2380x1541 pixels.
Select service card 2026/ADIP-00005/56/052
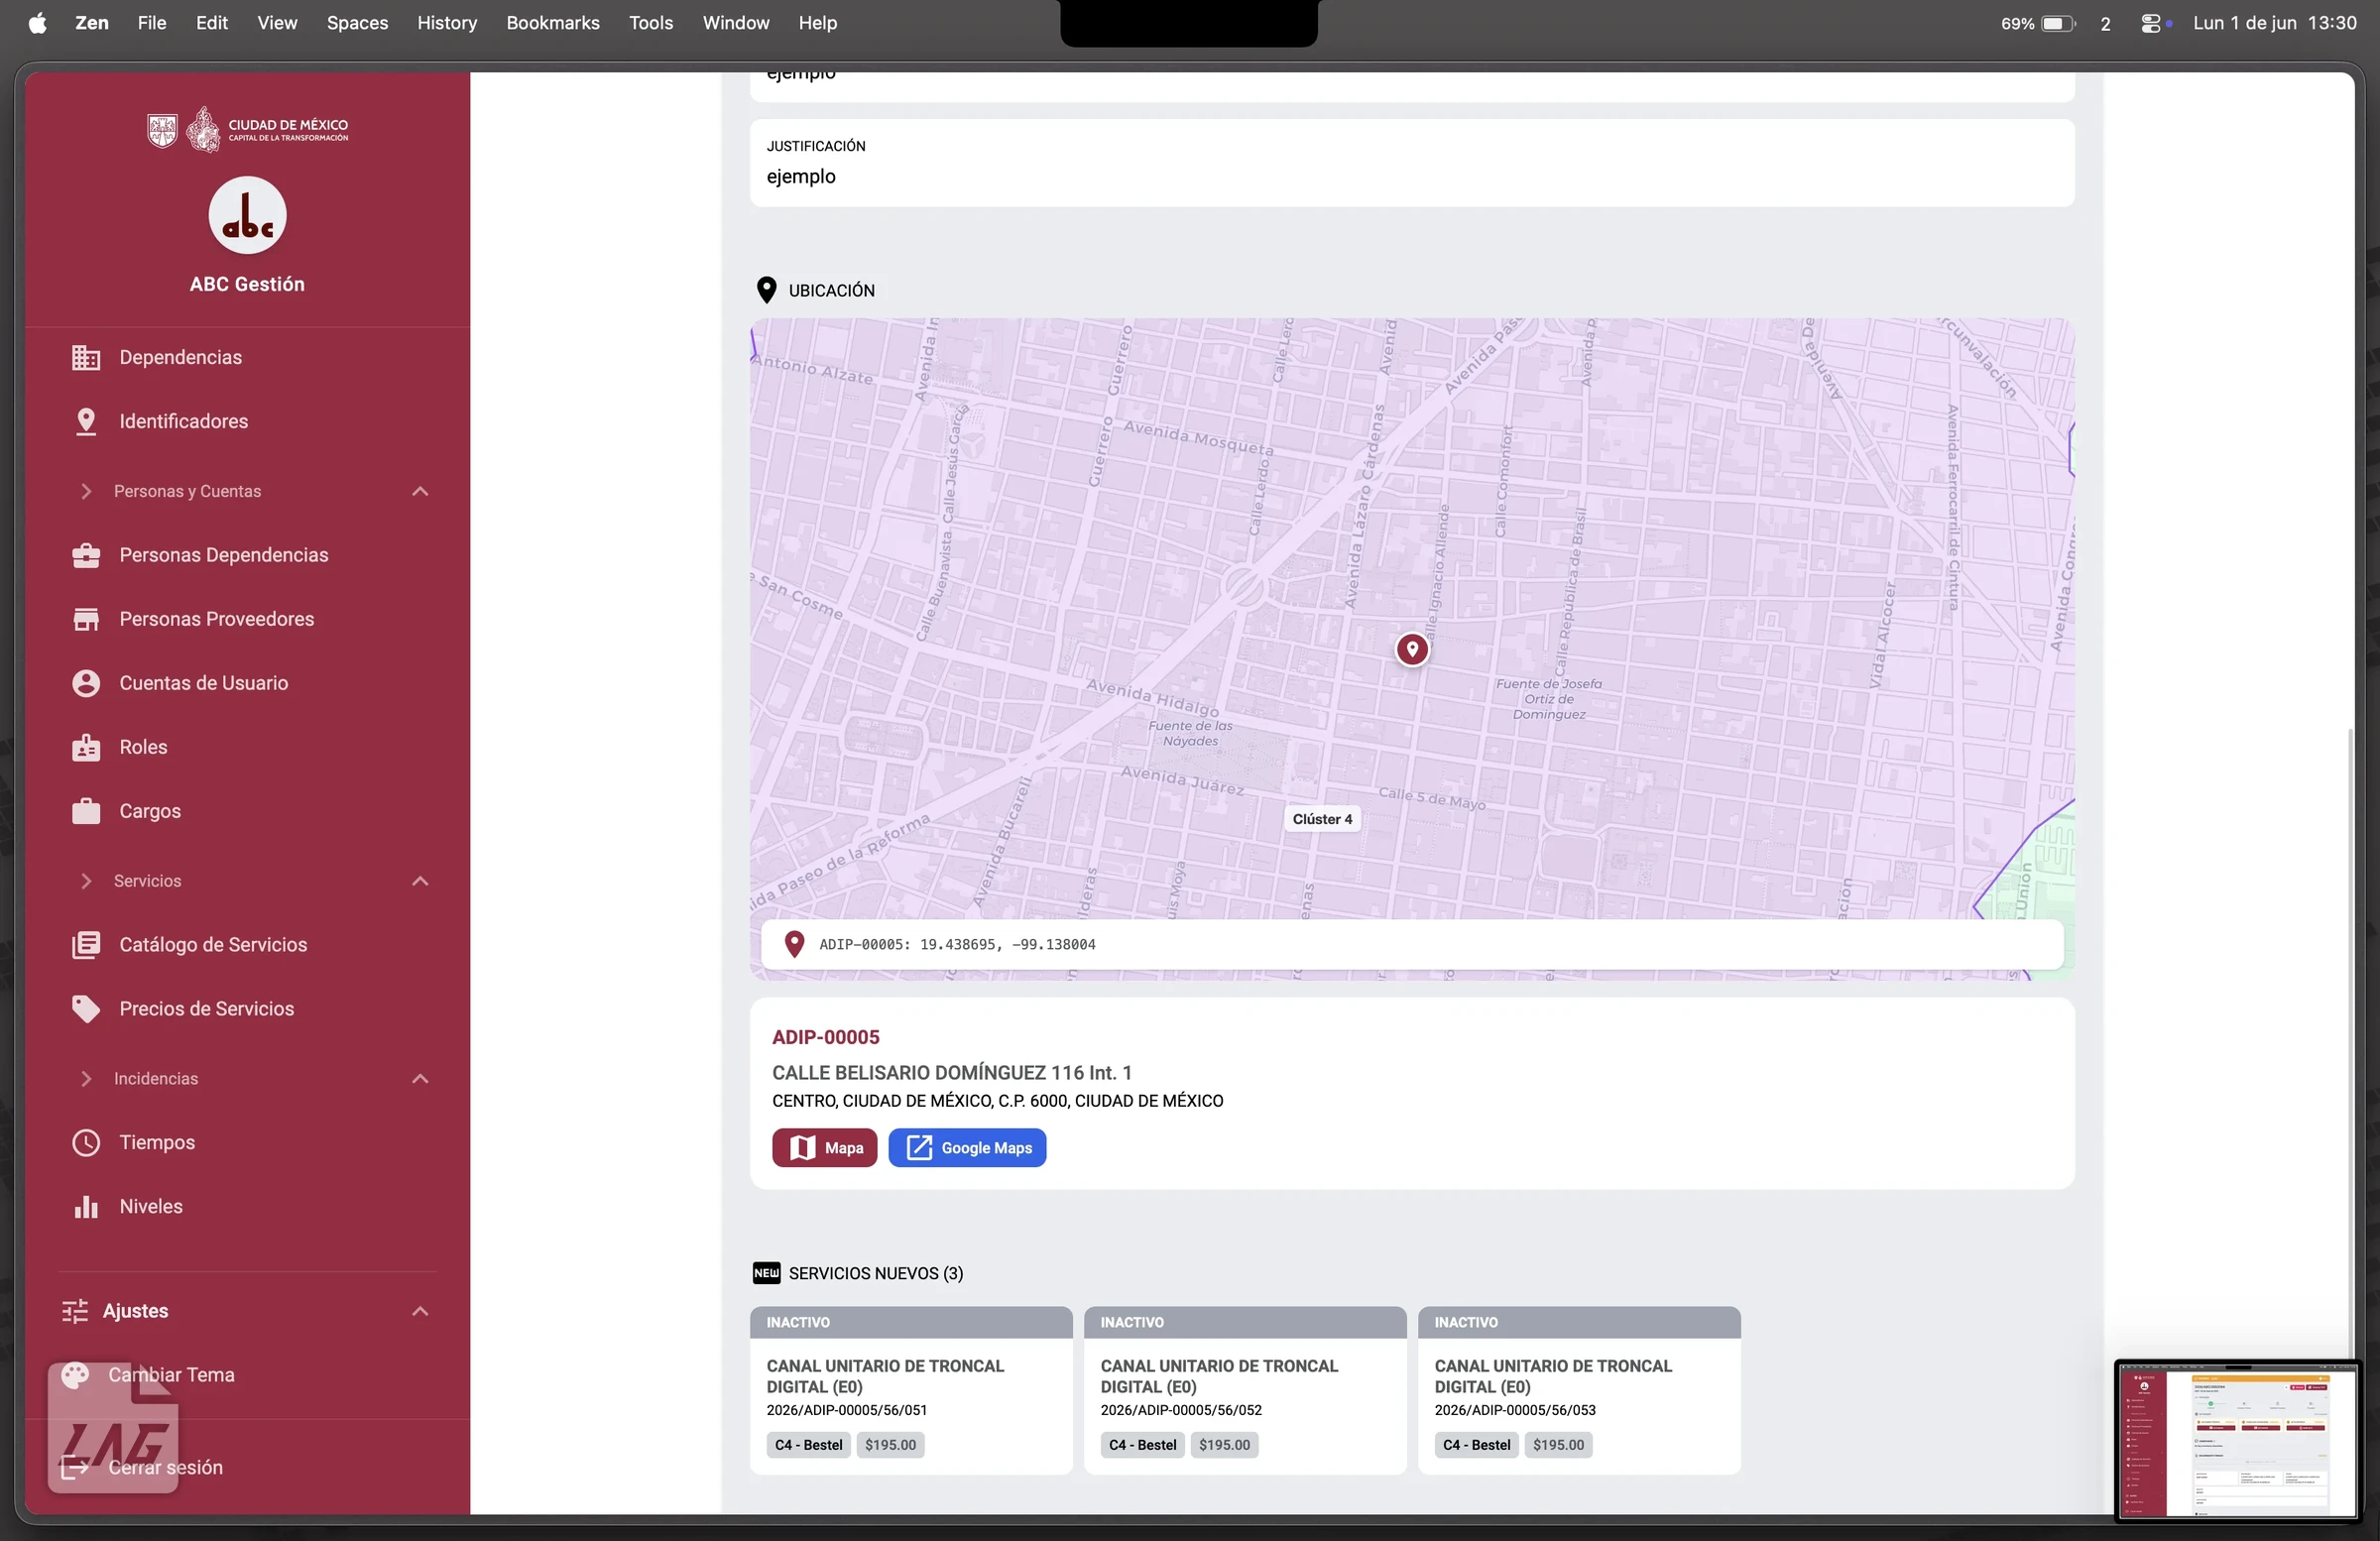(1245, 1390)
